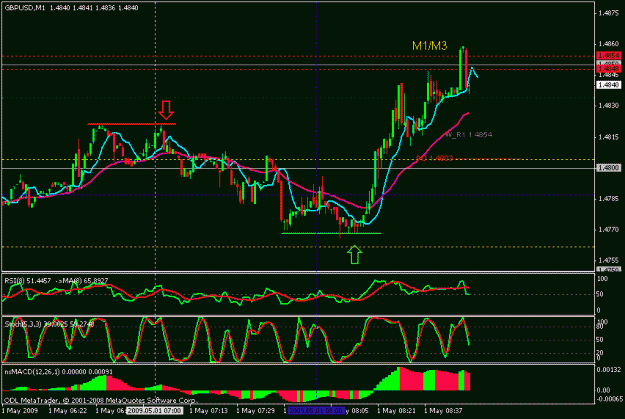The image size is (625, 419).
Task: Click the red 1.4848 price tag
Action: click(609, 69)
